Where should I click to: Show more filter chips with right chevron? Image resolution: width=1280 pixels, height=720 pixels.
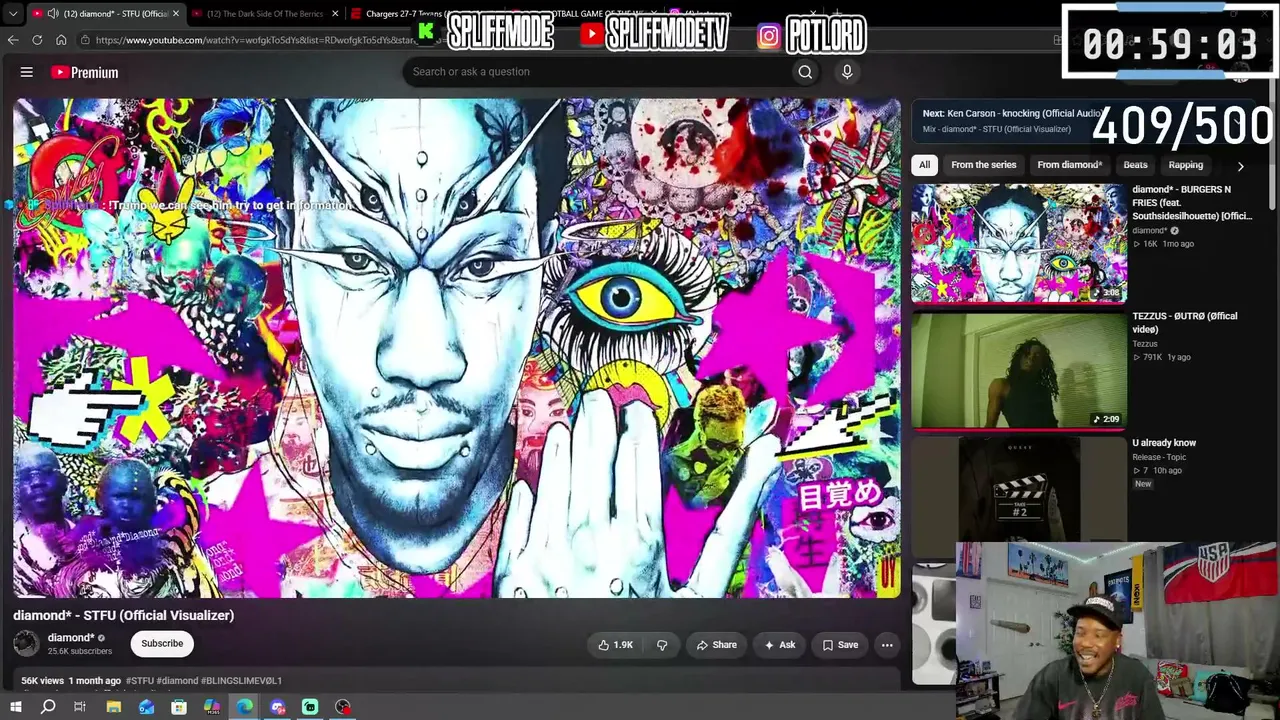pos(1240,166)
